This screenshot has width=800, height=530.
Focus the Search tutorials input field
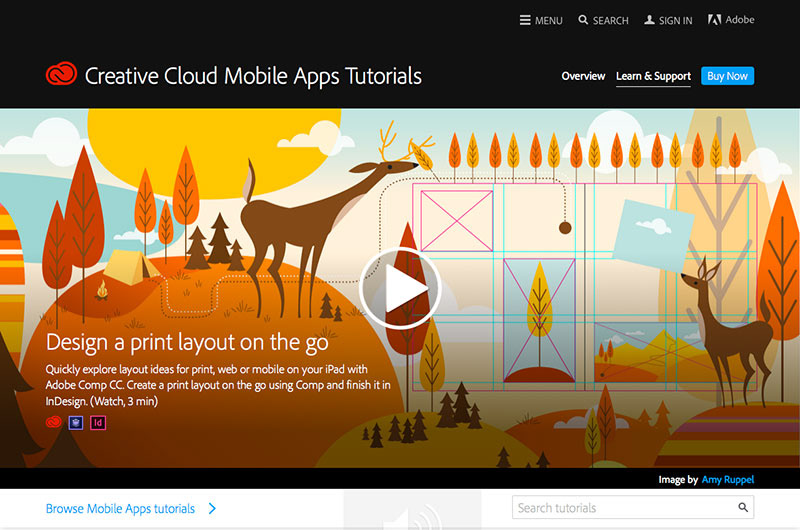click(633, 508)
